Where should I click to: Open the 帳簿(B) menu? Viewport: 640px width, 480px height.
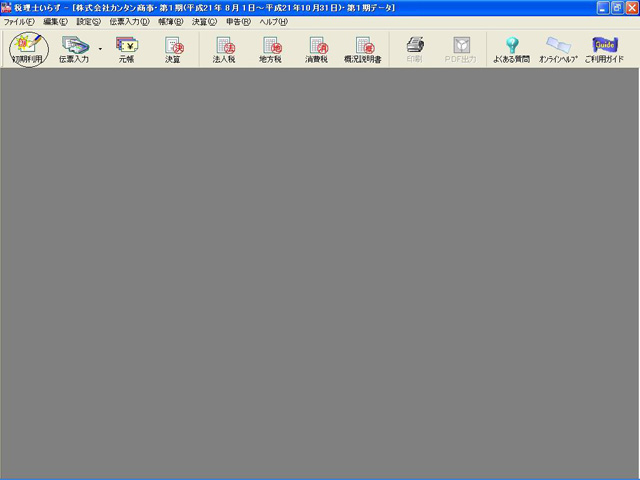tap(171, 21)
